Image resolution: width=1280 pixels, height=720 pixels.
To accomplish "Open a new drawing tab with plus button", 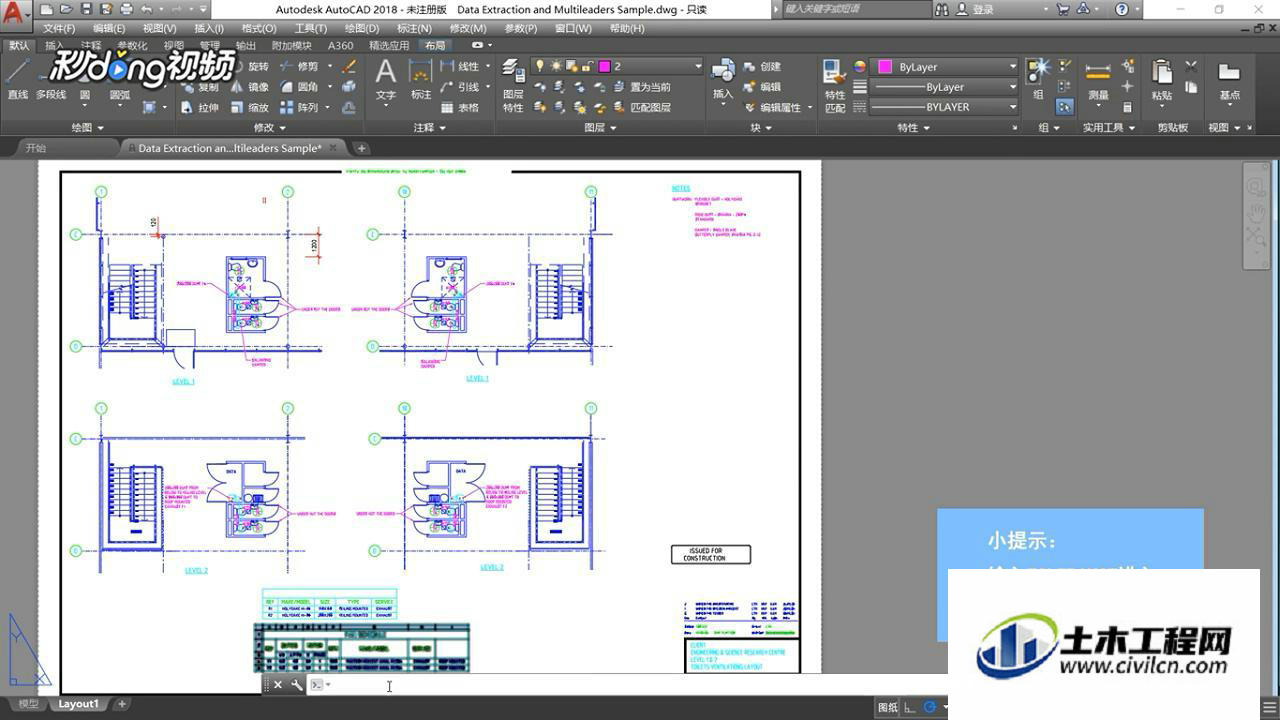I will click(362, 148).
